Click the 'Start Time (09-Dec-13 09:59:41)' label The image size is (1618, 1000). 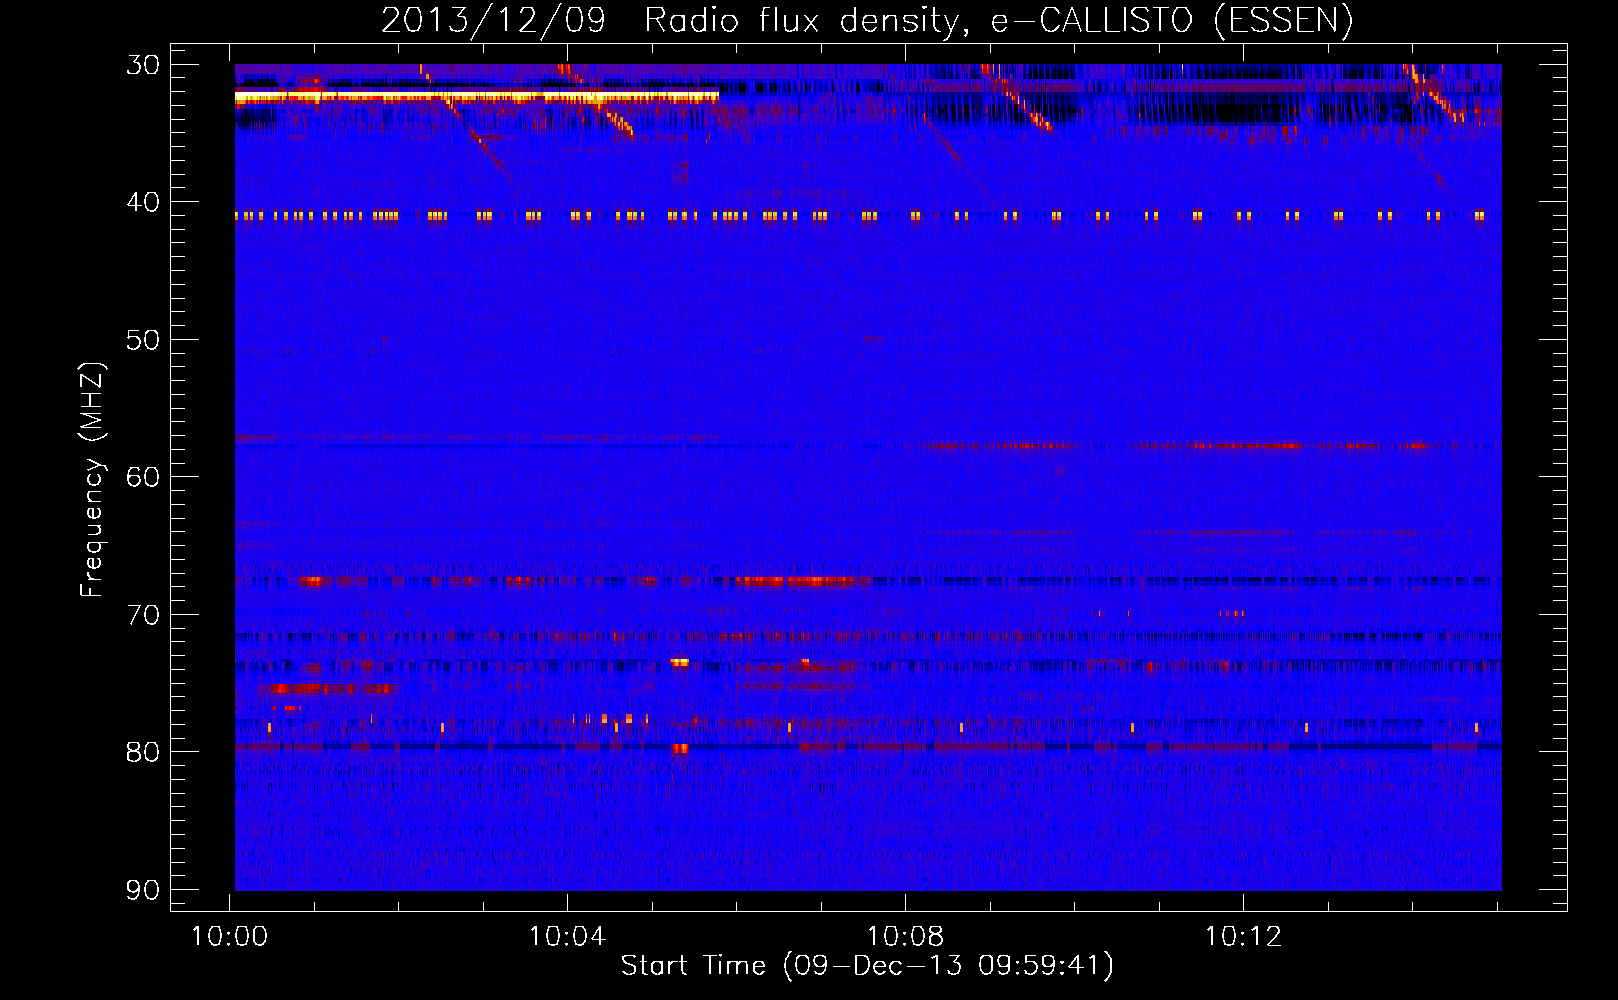[867, 965]
